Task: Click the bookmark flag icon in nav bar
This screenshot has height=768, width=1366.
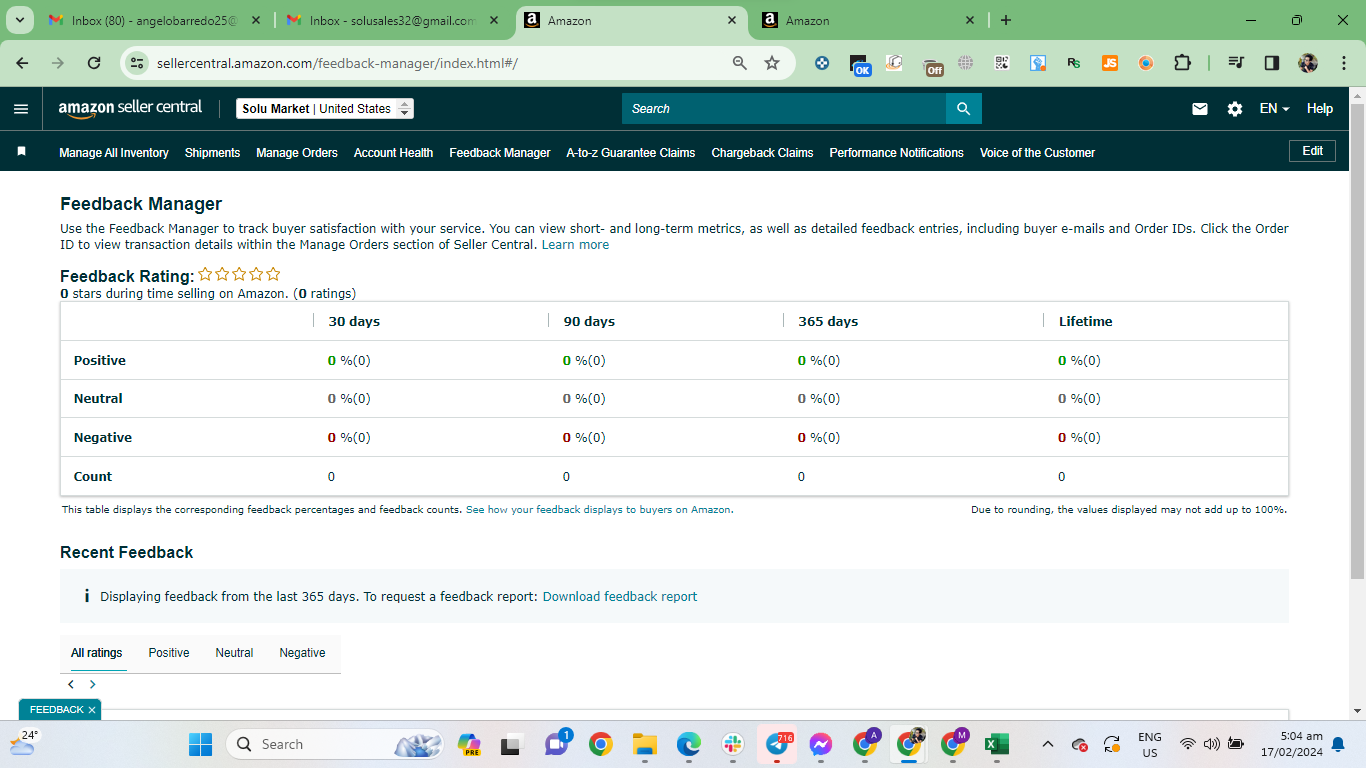Action: pyautogui.click(x=21, y=152)
